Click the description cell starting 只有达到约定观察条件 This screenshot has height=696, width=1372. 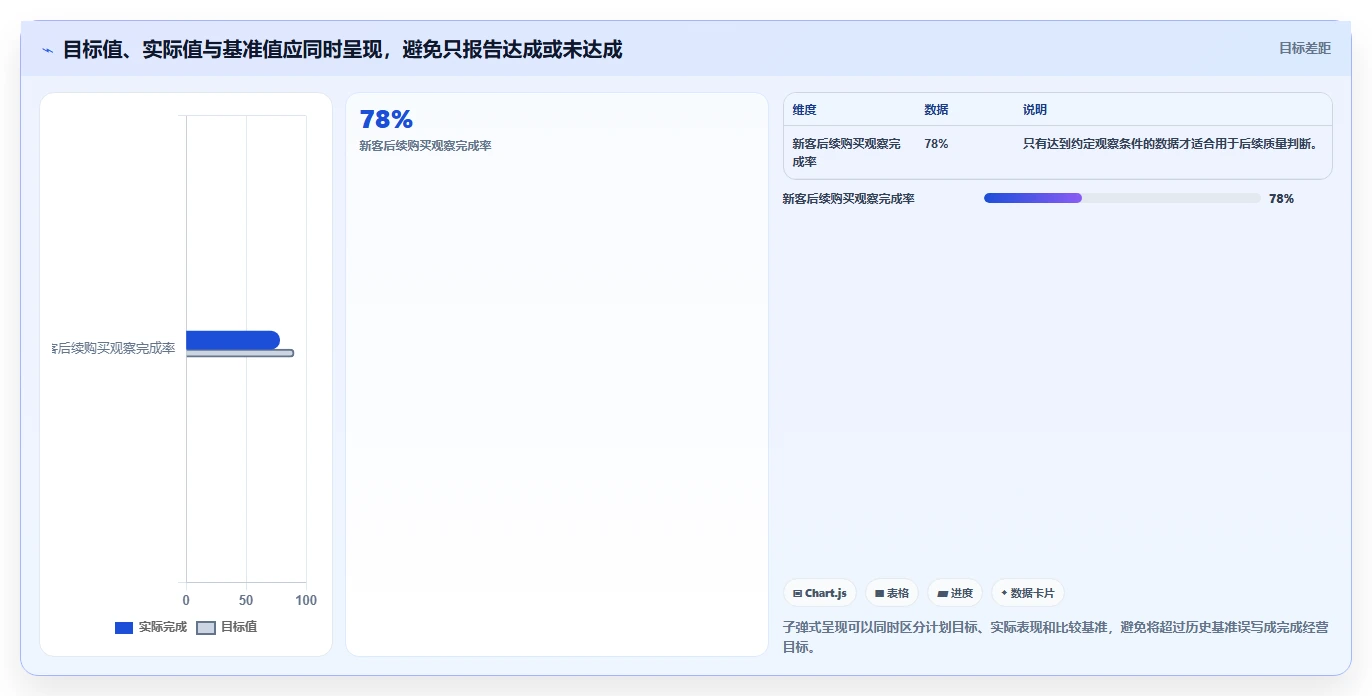[1170, 144]
